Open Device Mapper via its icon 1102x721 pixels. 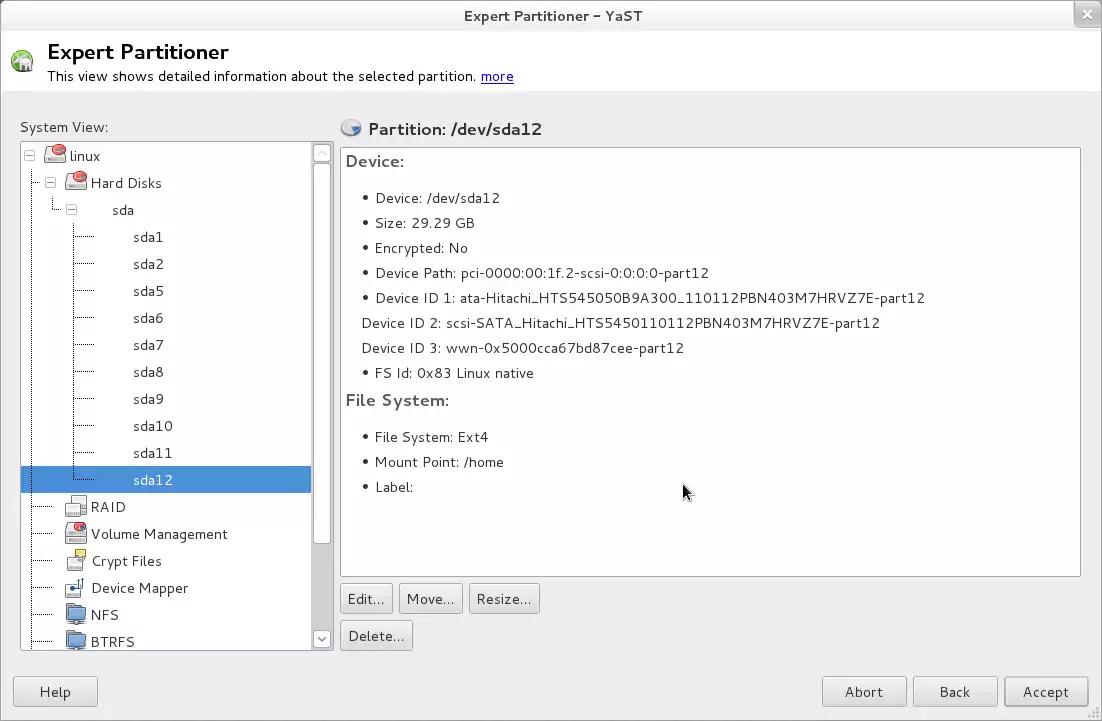pyautogui.click(x=76, y=588)
